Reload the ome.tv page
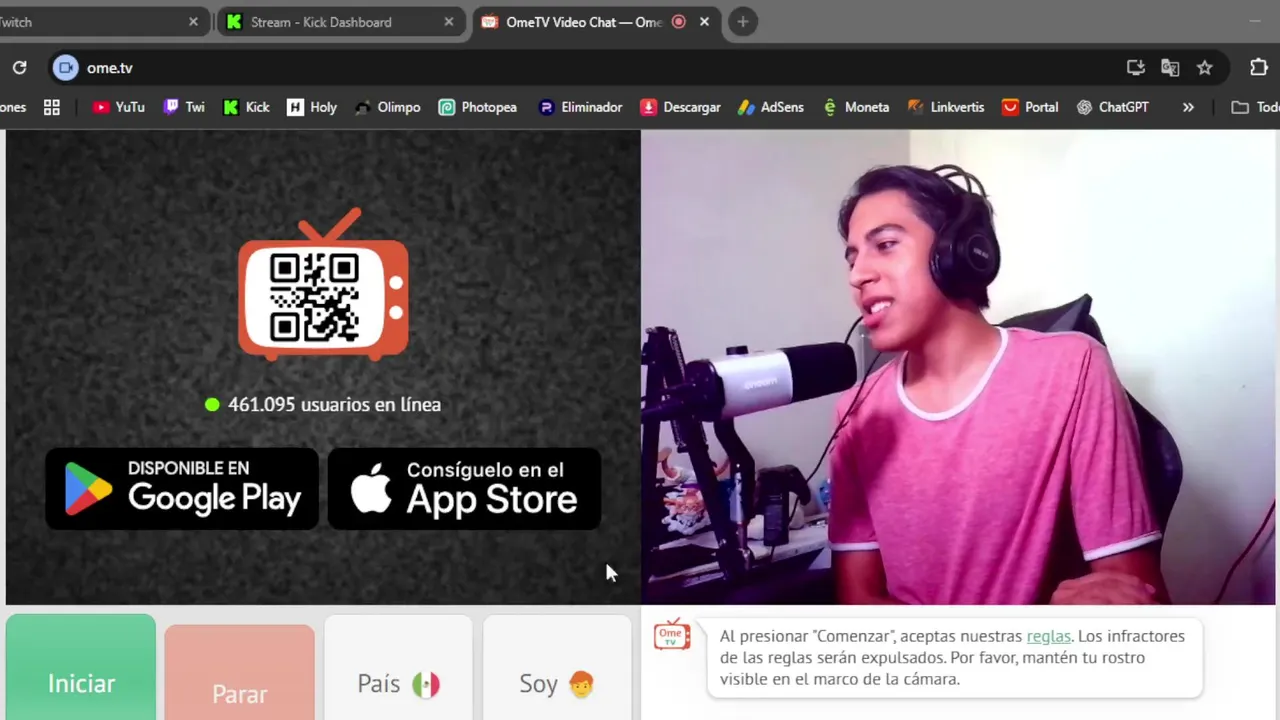Screen dimensions: 1280x720 click(x=19, y=68)
